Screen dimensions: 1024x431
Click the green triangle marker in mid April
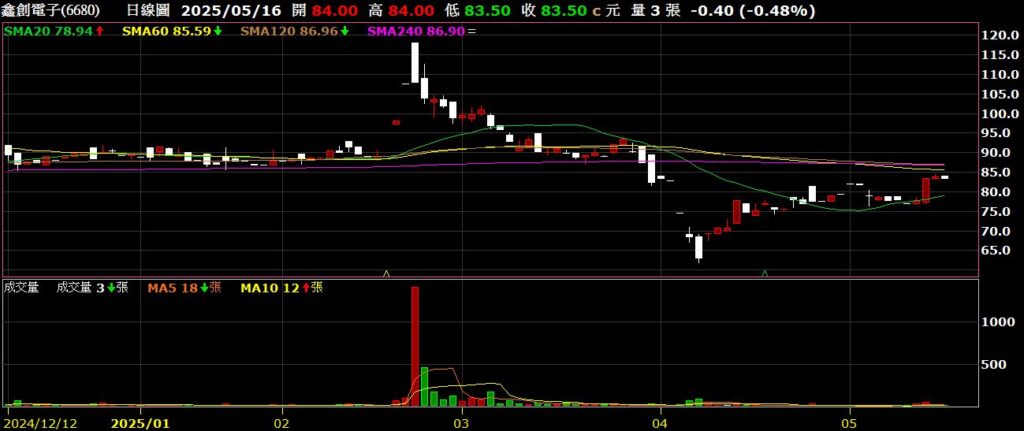pos(765,272)
